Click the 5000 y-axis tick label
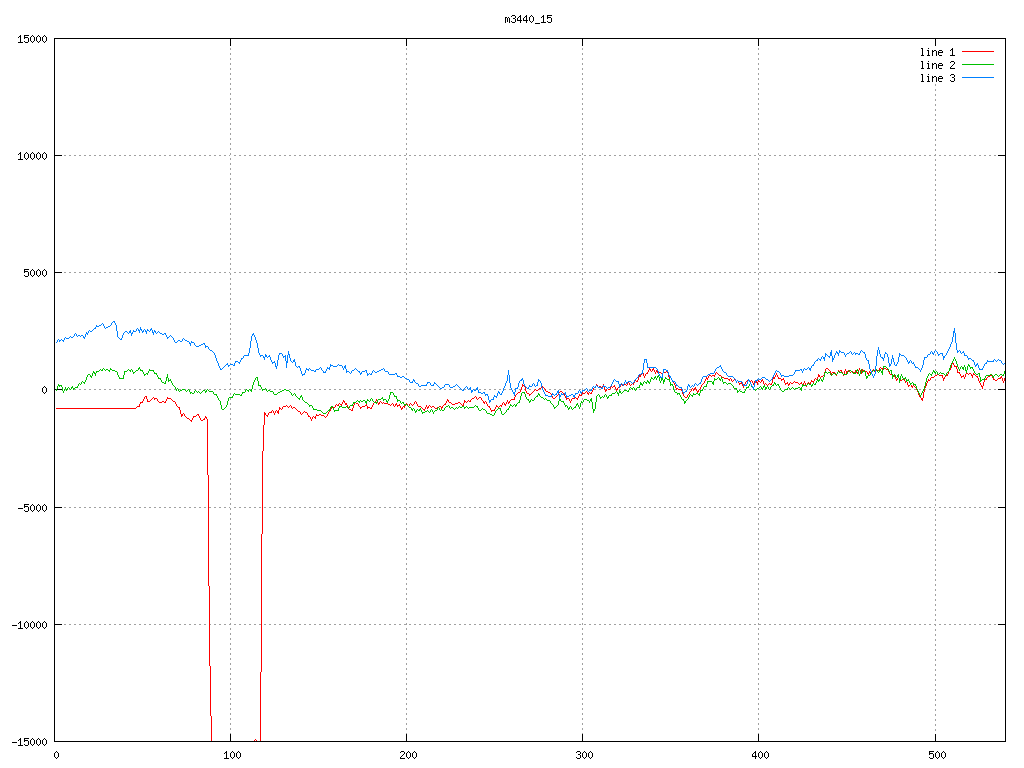The image size is (1024, 768). coord(34,273)
